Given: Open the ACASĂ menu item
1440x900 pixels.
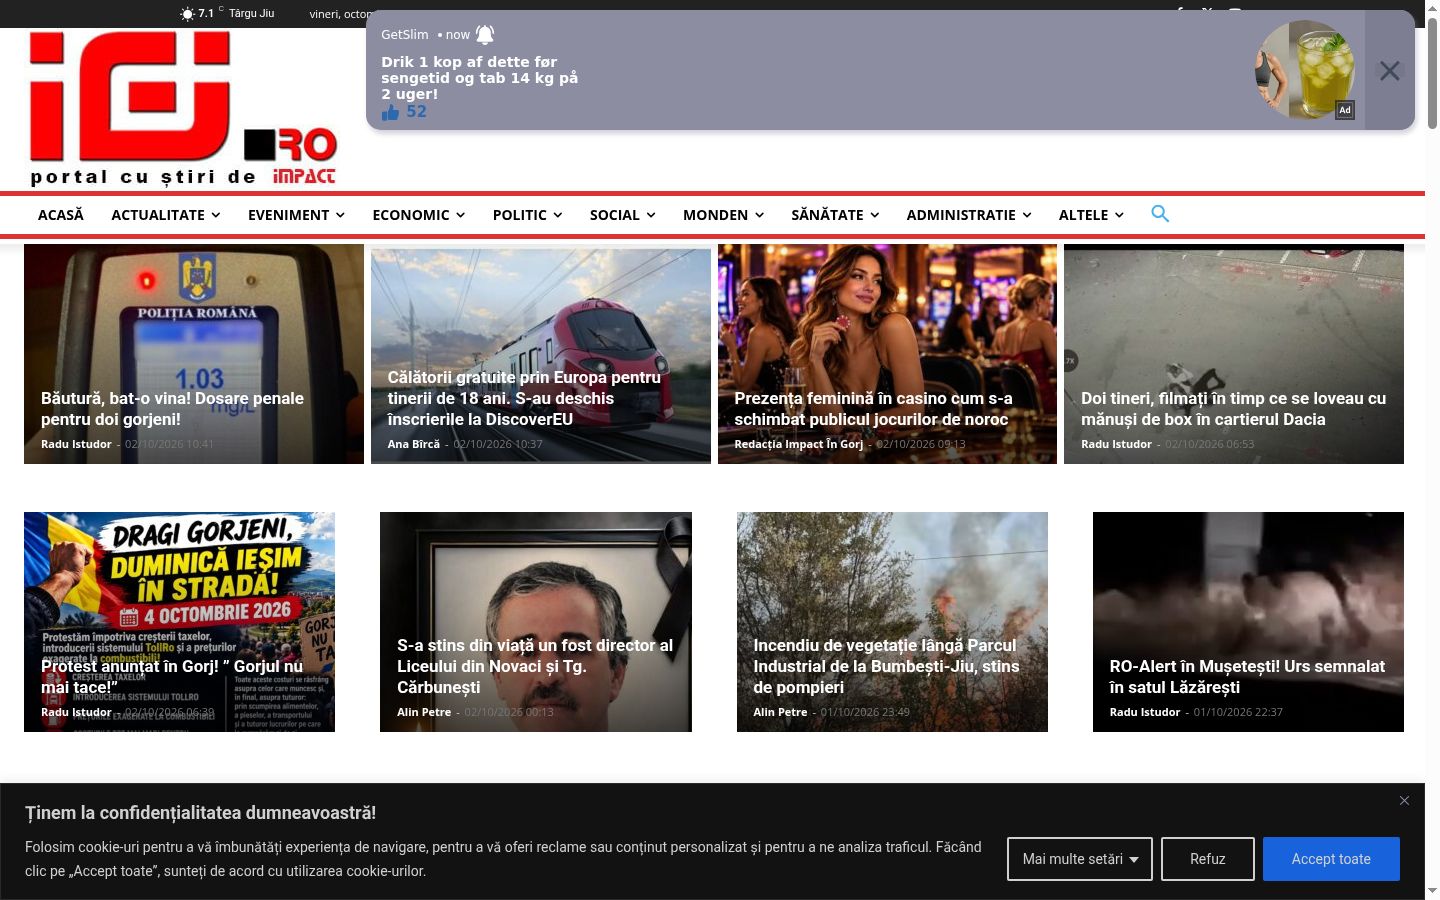Looking at the screenshot, I should [x=61, y=215].
